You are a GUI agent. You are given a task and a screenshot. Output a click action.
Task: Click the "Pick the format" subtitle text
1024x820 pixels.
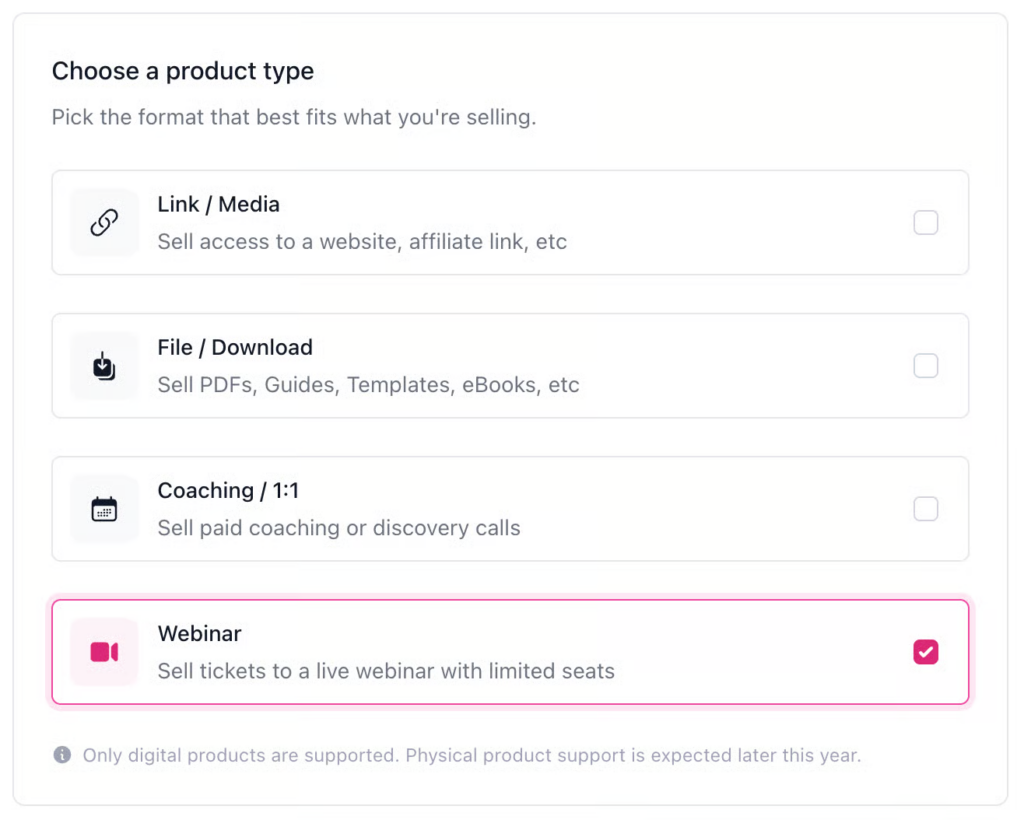coord(294,117)
